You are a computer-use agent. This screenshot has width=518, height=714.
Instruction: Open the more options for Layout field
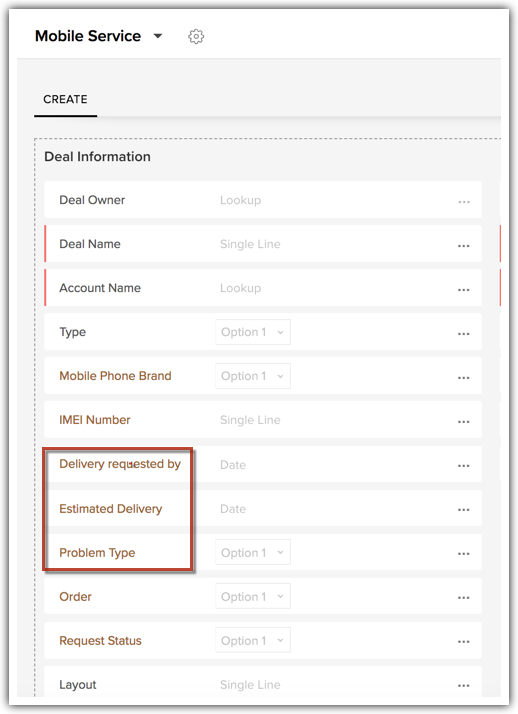(x=464, y=685)
